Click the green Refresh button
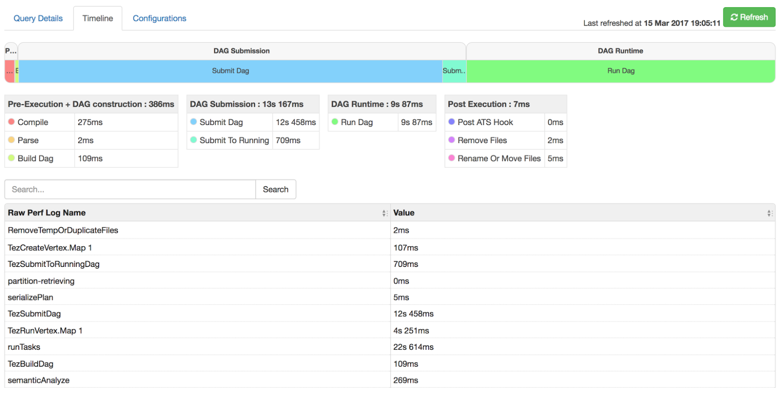The height and width of the screenshot is (393, 784). [749, 18]
